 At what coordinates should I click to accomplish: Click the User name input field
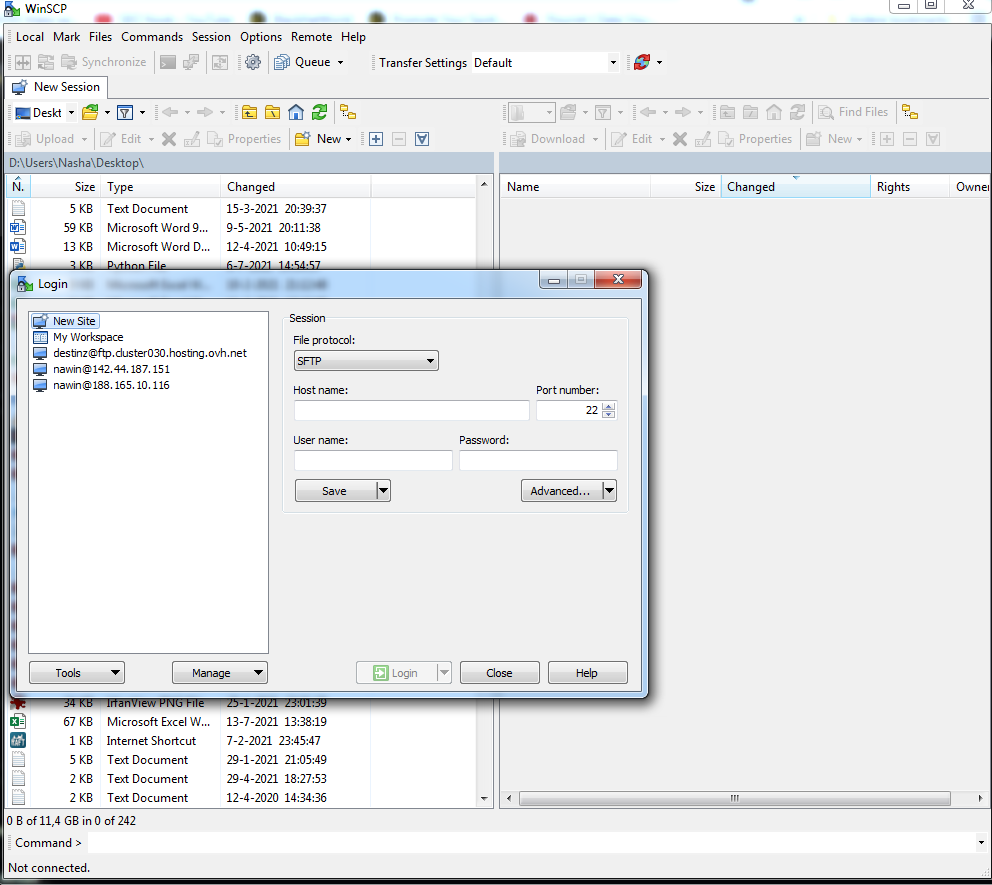pos(373,460)
